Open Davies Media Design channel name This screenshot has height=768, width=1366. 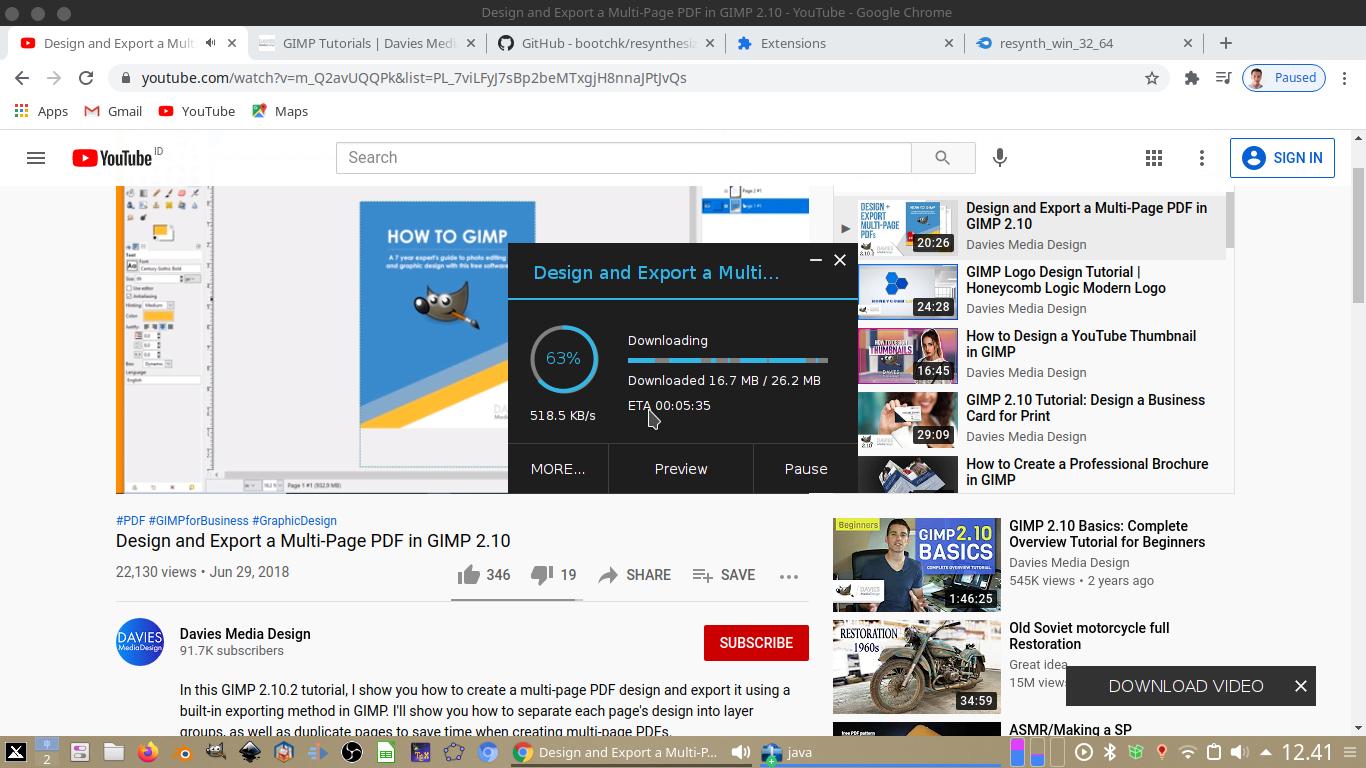point(245,634)
